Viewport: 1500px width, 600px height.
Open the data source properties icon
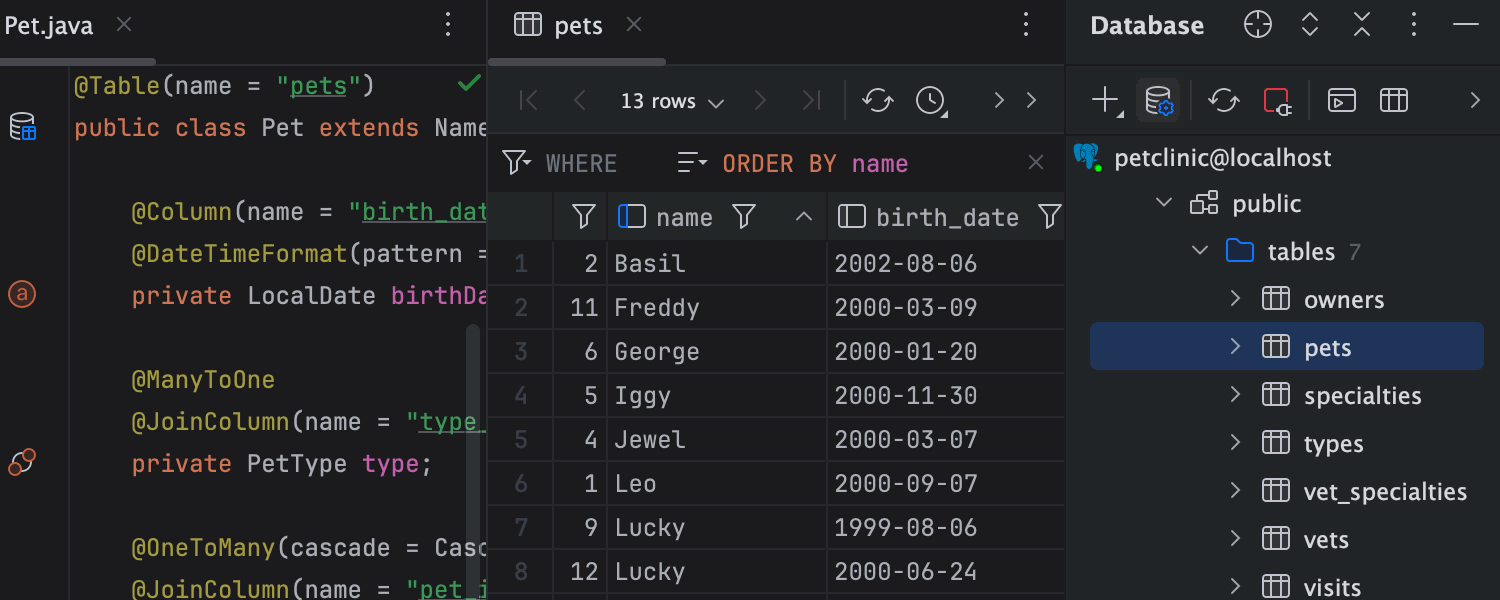pyautogui.click(x=1158, y=100)
